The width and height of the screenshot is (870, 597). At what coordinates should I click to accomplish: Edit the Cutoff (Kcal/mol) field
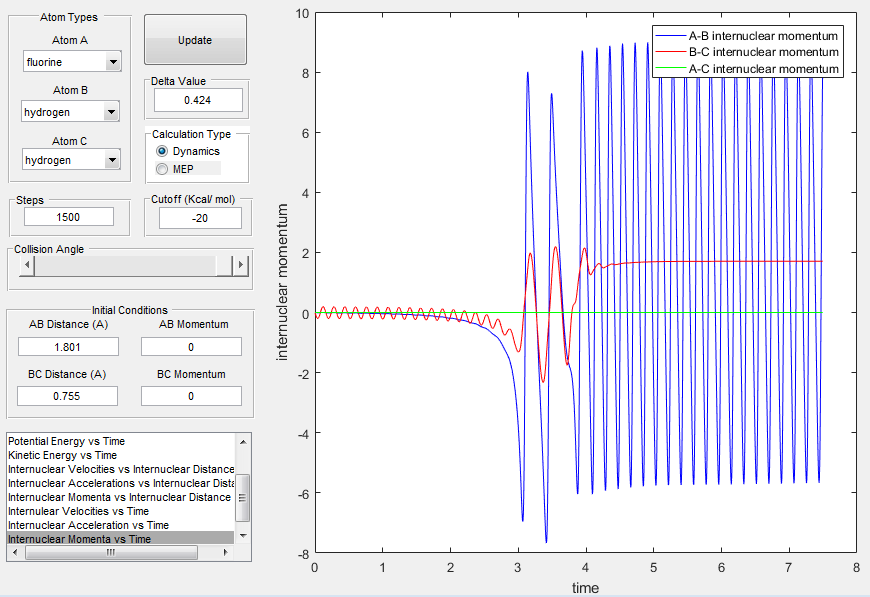click(200, 218)
